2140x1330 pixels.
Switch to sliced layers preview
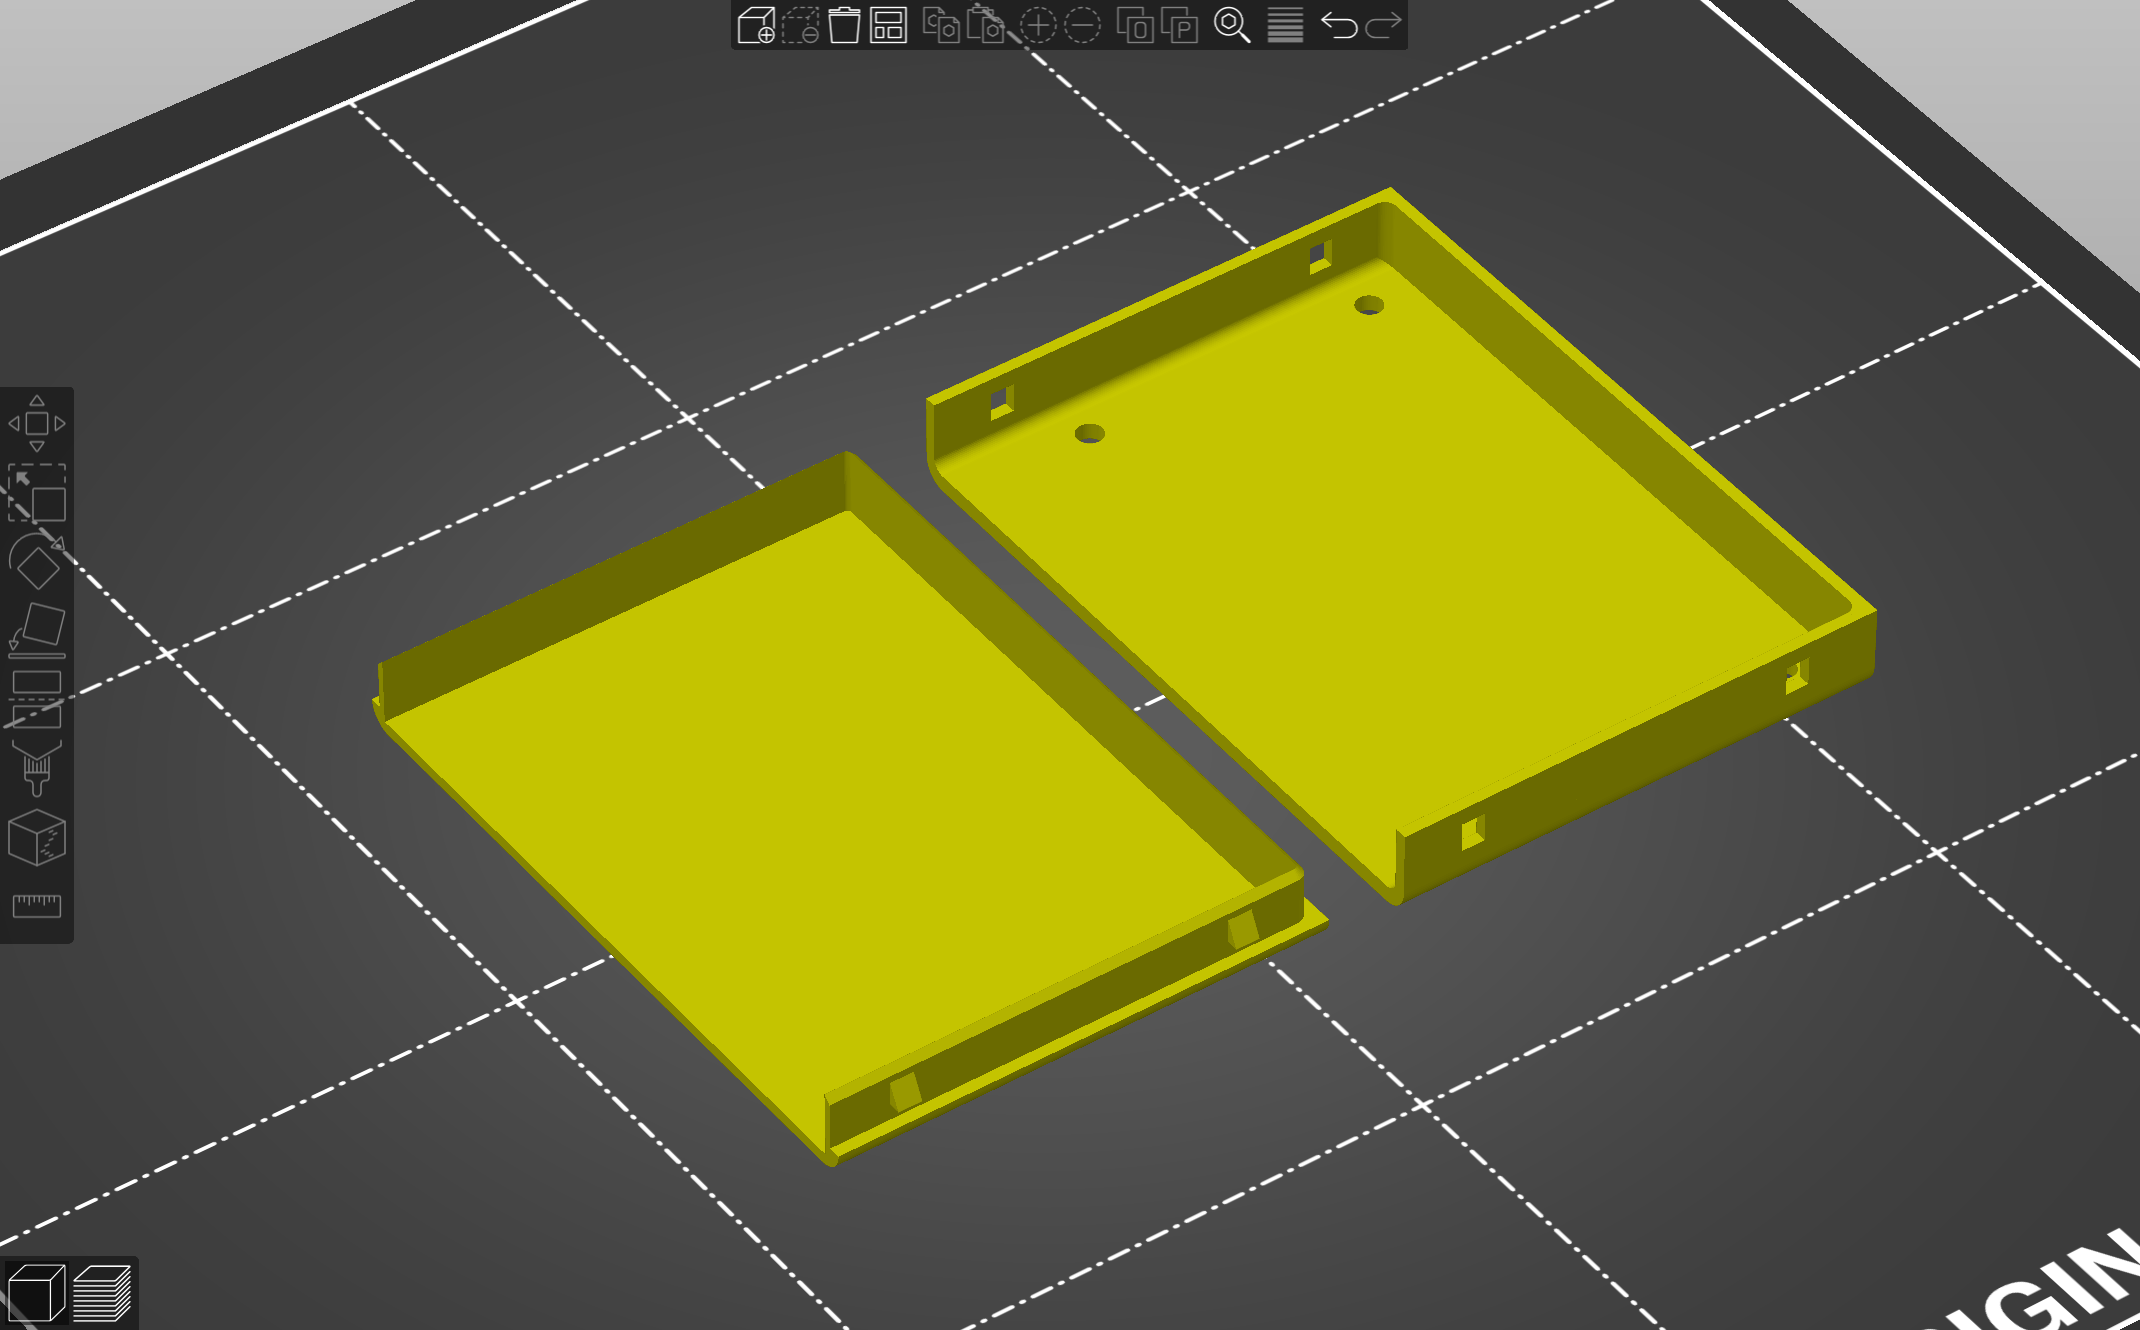[x=102, y=1293]
